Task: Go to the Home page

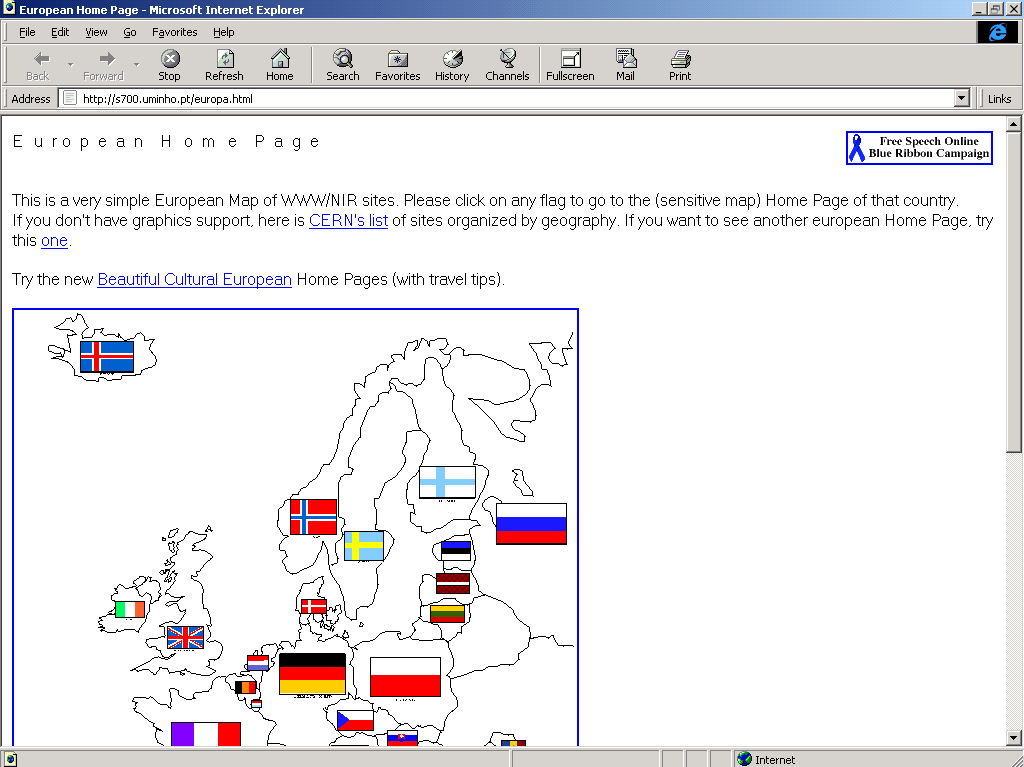Action: pyautogui.click(x=280, y=65)
